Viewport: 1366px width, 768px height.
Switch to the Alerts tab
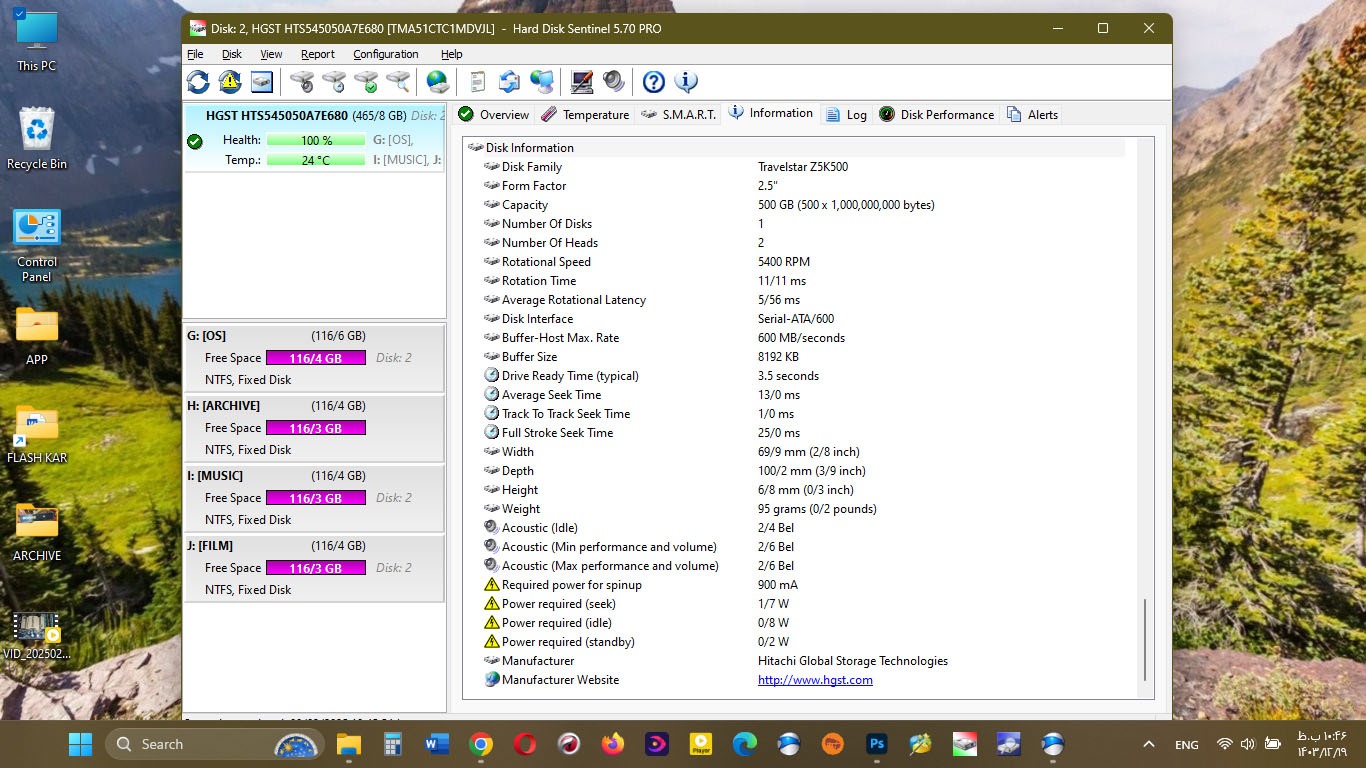(x=1032, y=115)
